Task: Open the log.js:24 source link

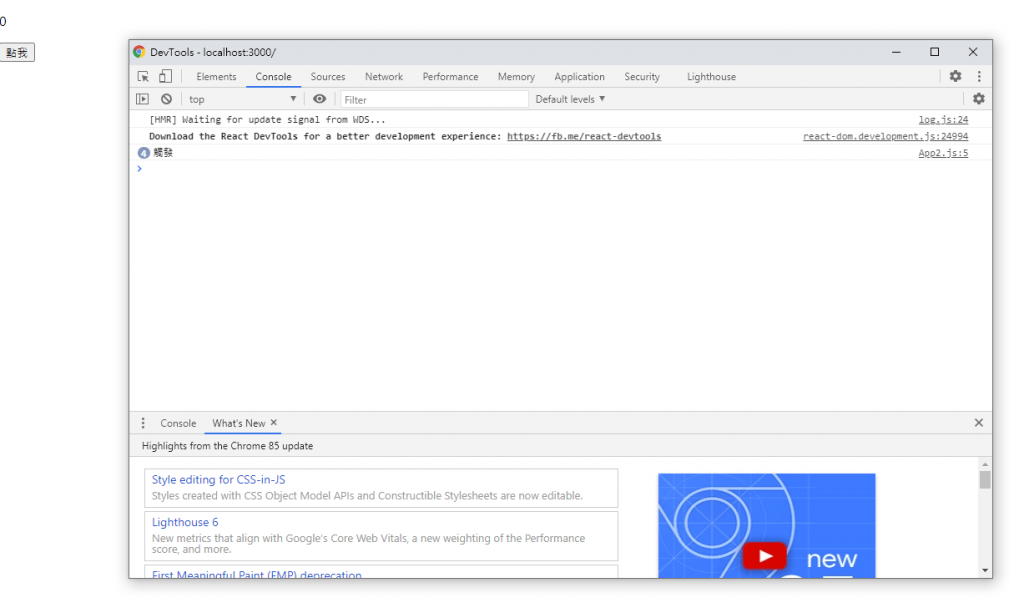Action: 943,120
